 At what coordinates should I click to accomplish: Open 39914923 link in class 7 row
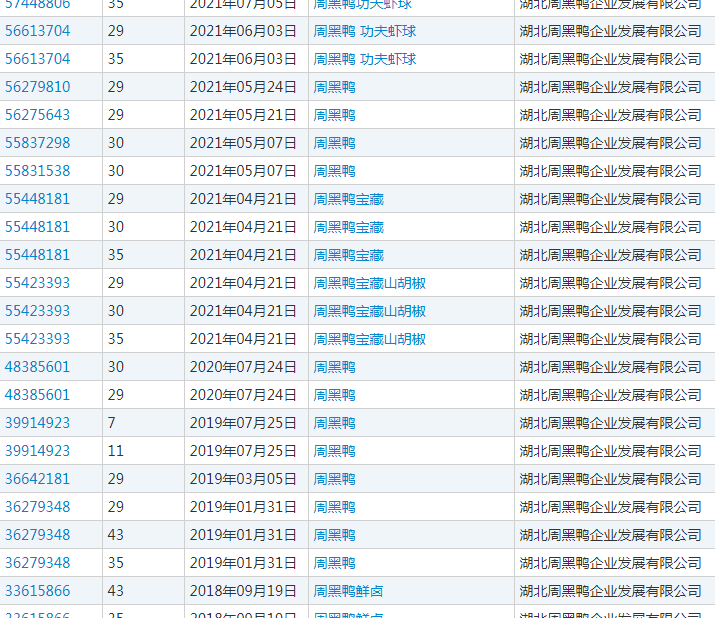pyautogui.click(x=38, y=423)
